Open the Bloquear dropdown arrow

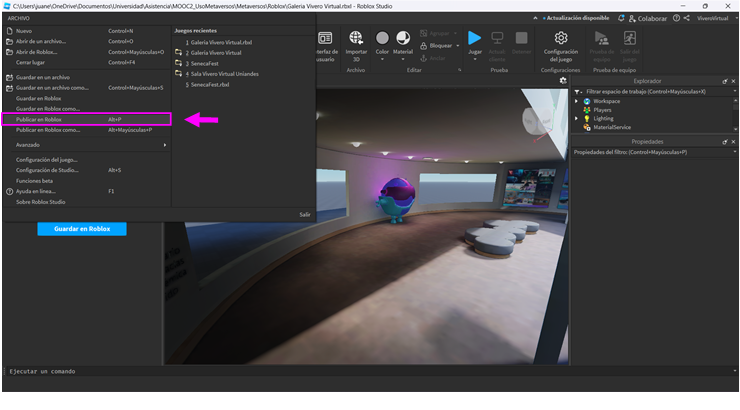pos(457,46)
